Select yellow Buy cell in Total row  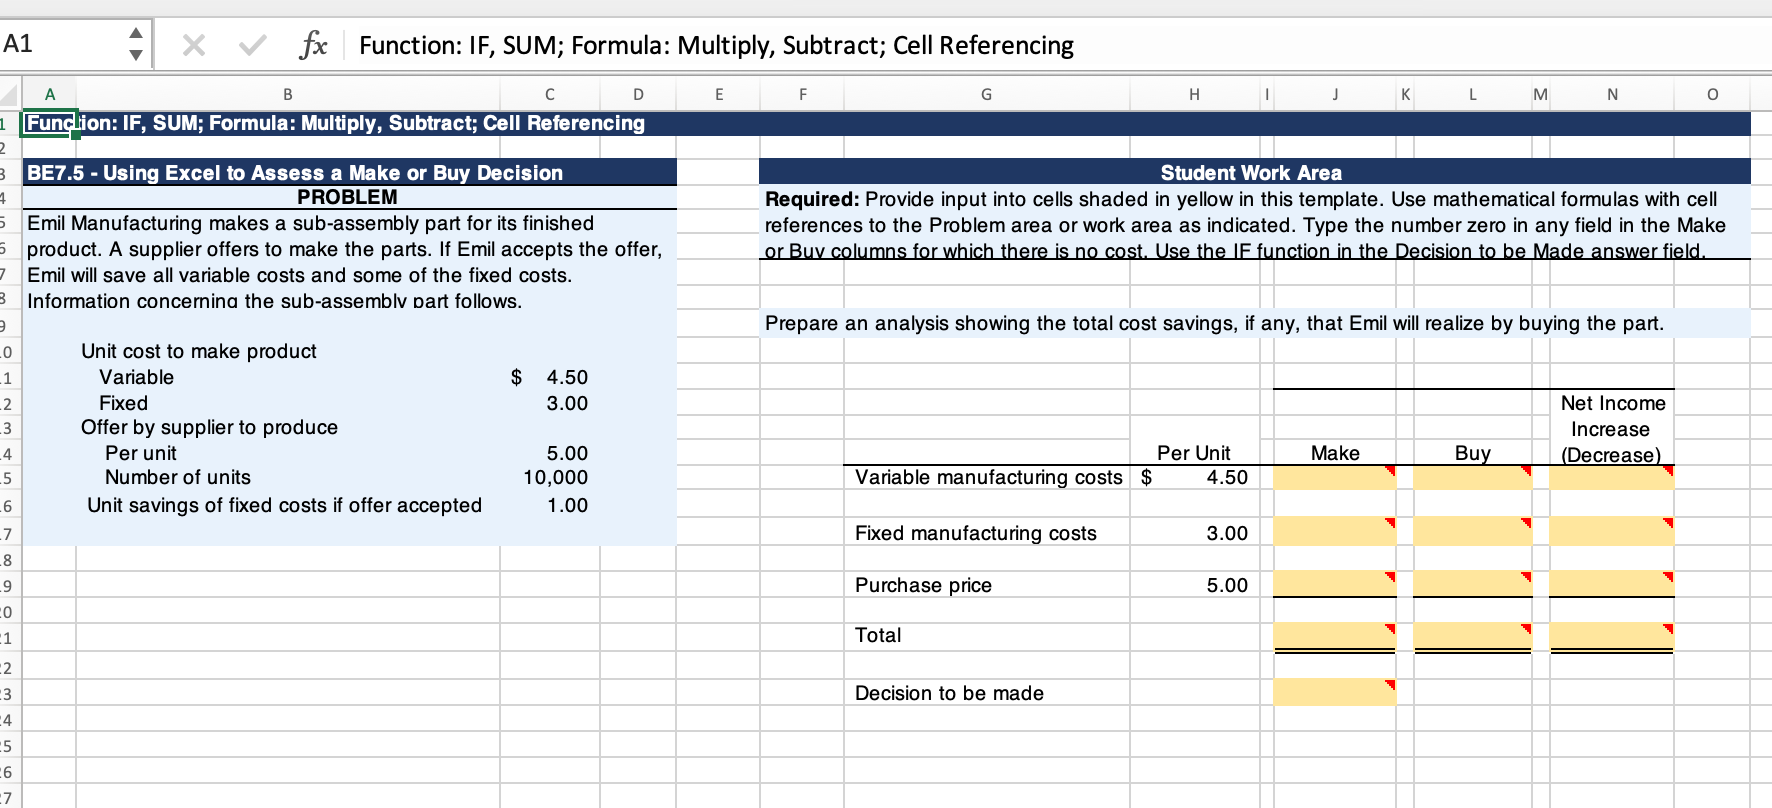[x=1473, y=636]
